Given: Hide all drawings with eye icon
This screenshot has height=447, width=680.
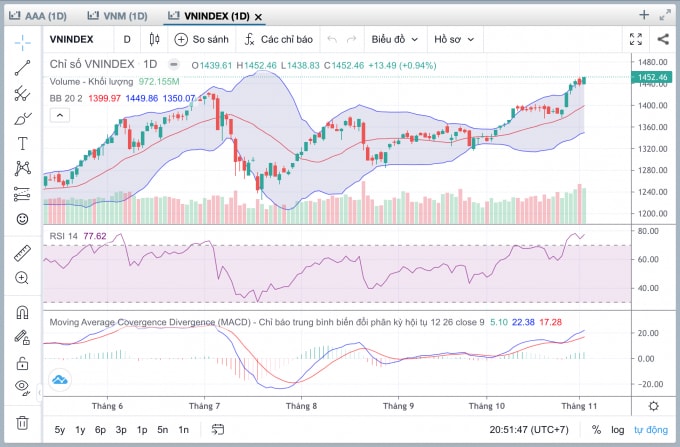Looking at the screenshot, I should click(23, 386).
